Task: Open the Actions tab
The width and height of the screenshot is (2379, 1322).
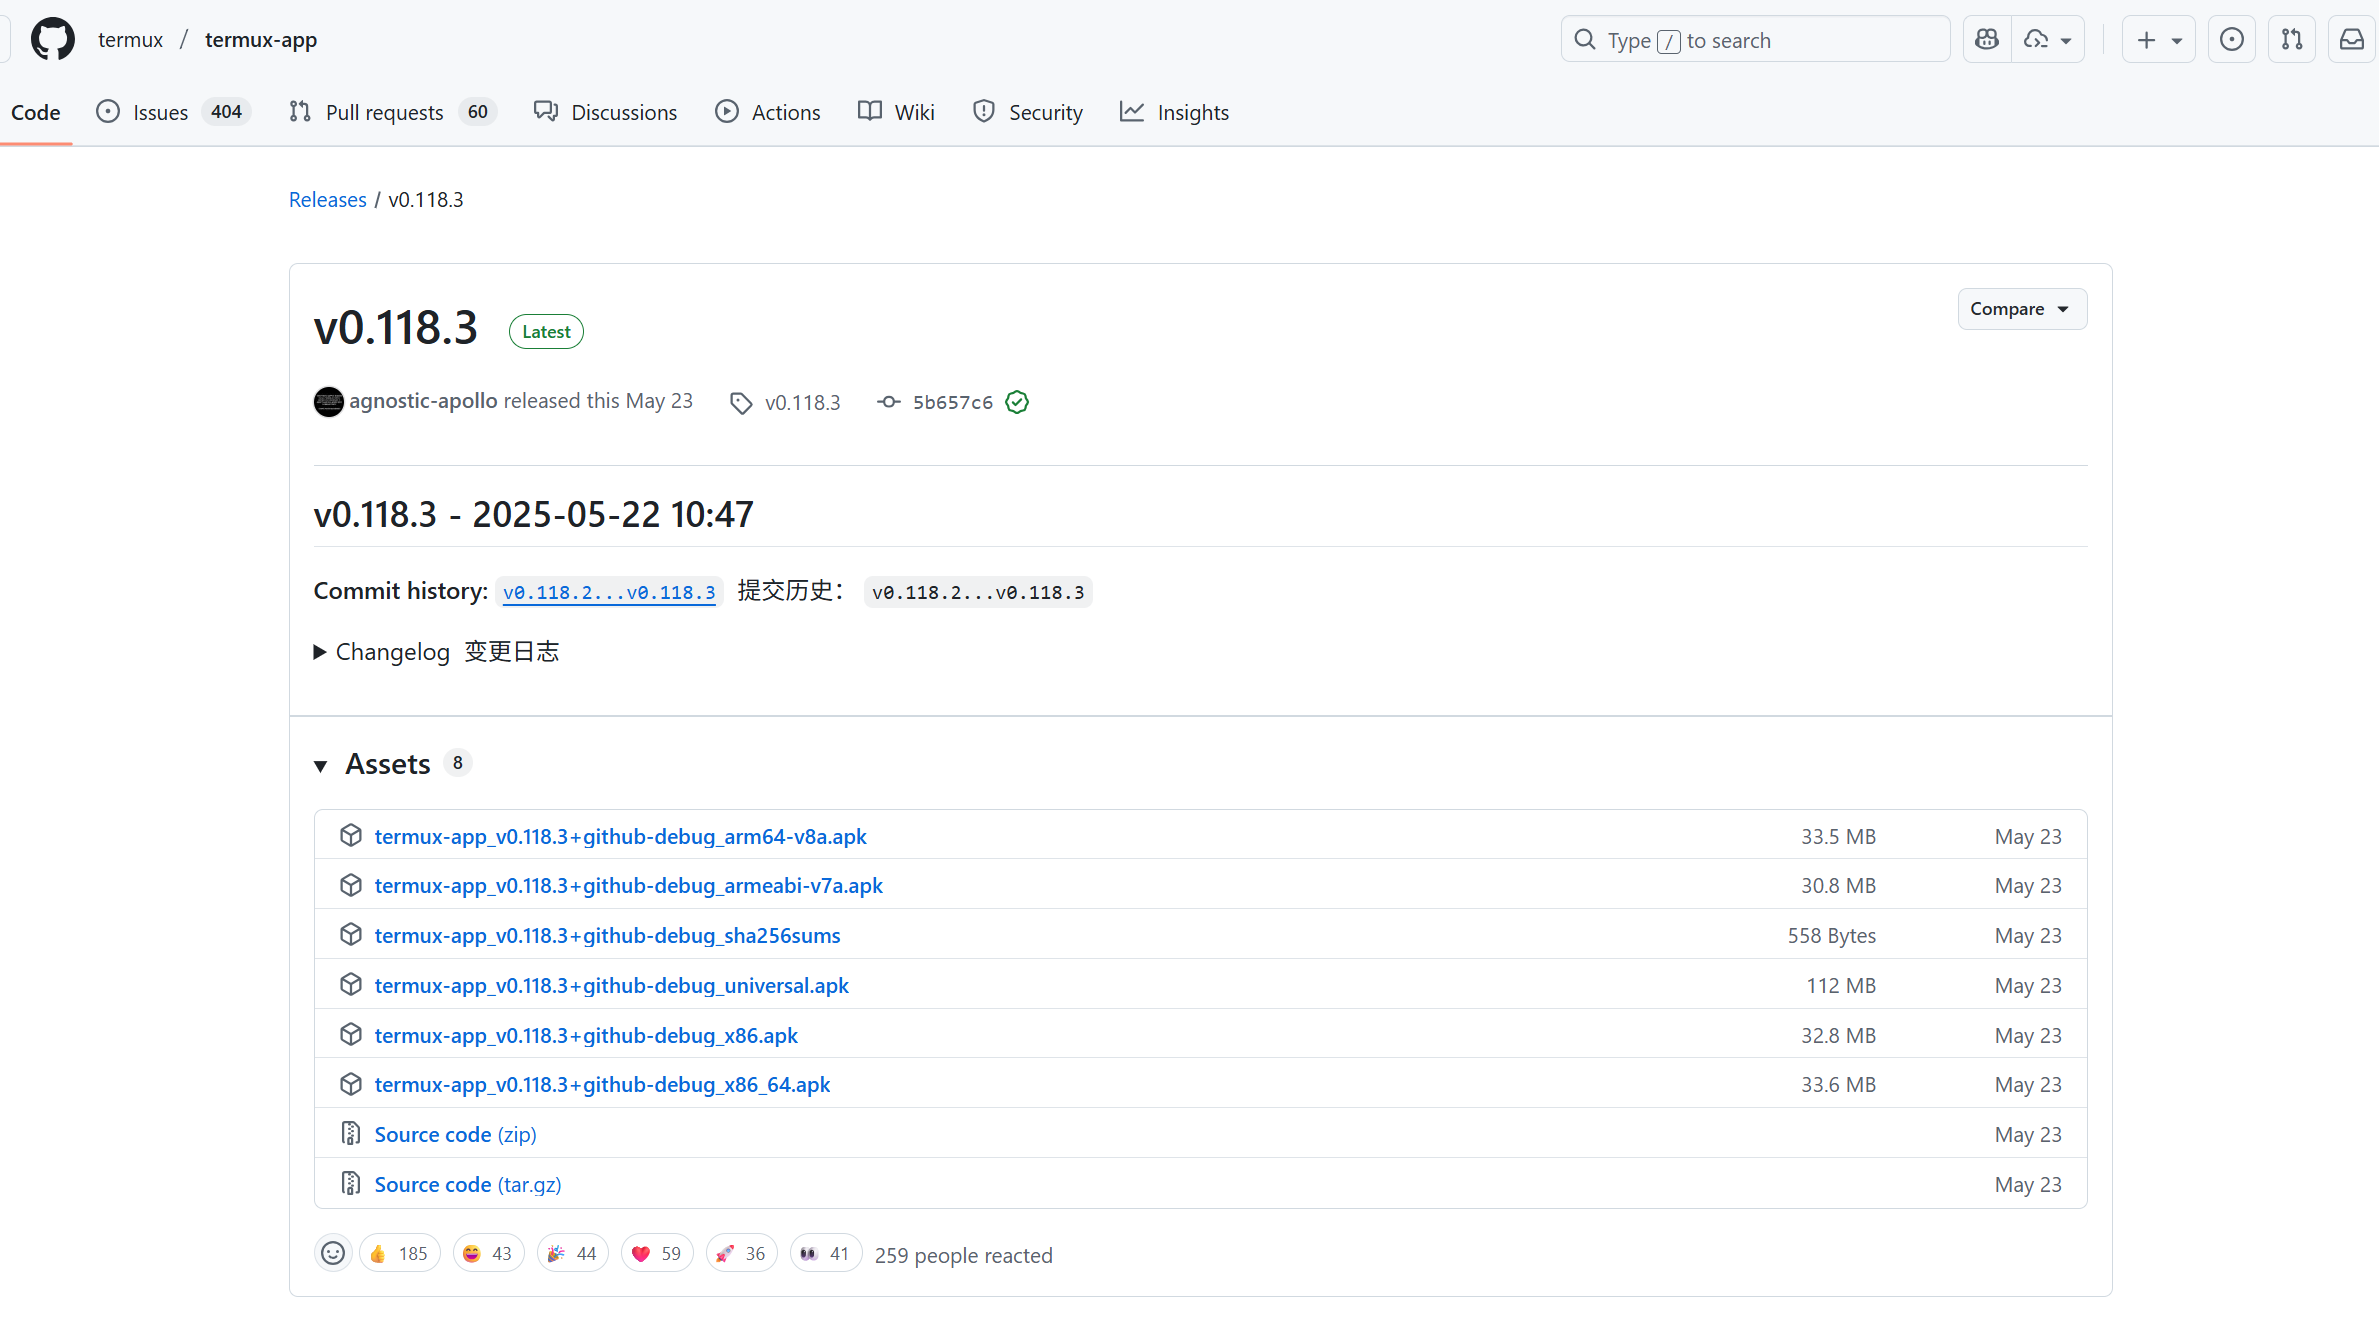Action: pos(767,112)
